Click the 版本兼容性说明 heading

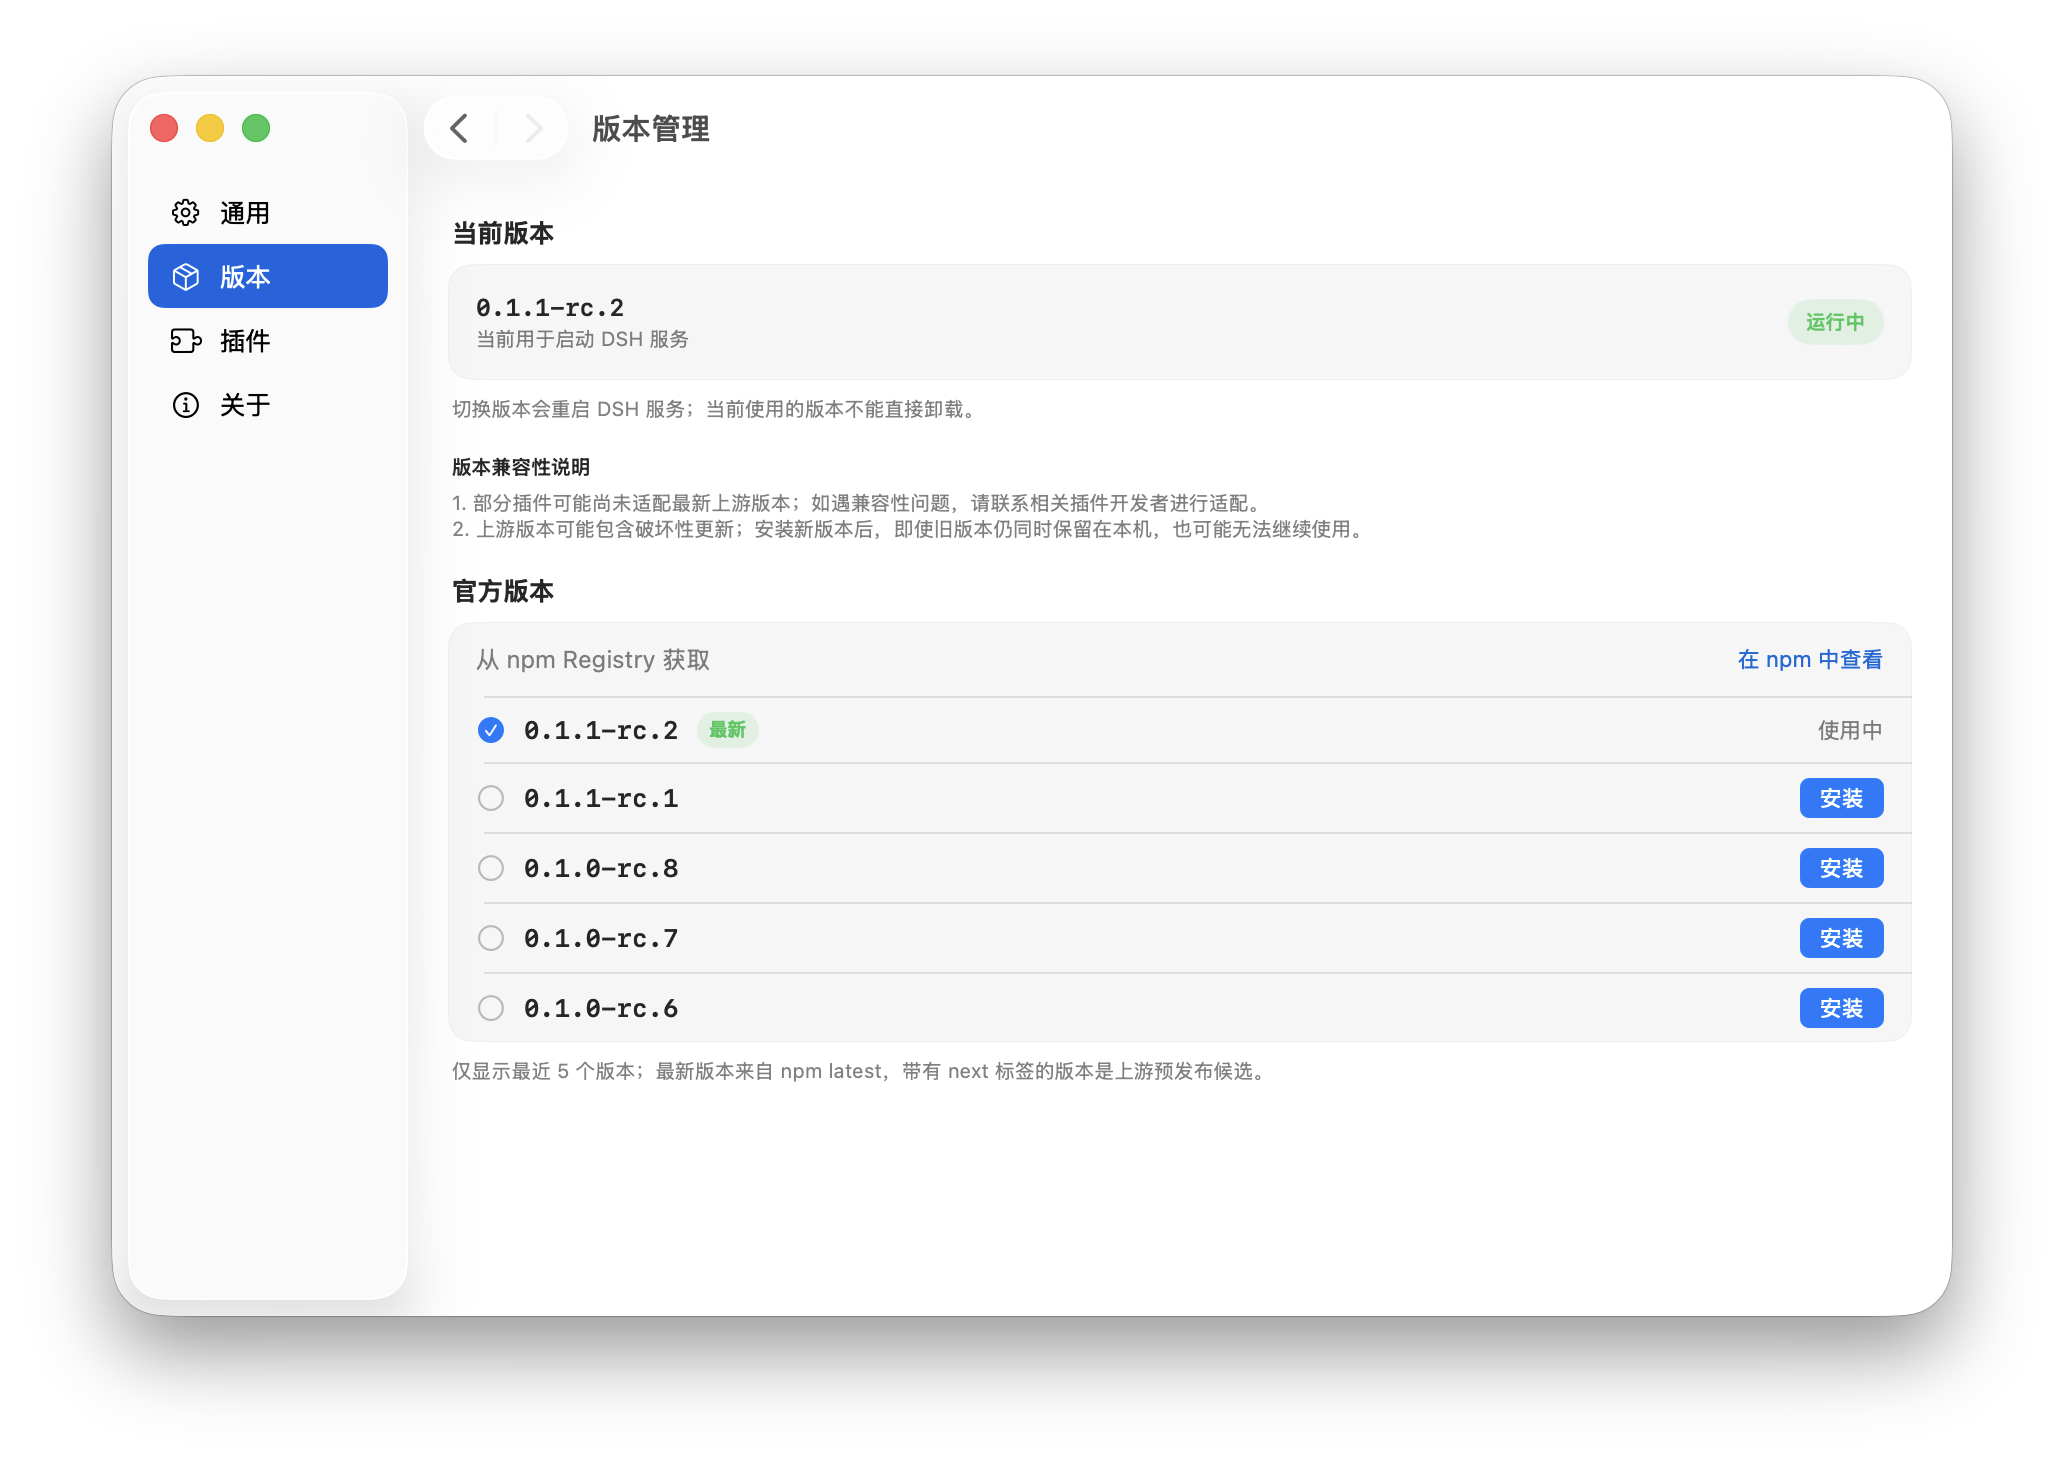pyautogui.click(x=521, y=467)
